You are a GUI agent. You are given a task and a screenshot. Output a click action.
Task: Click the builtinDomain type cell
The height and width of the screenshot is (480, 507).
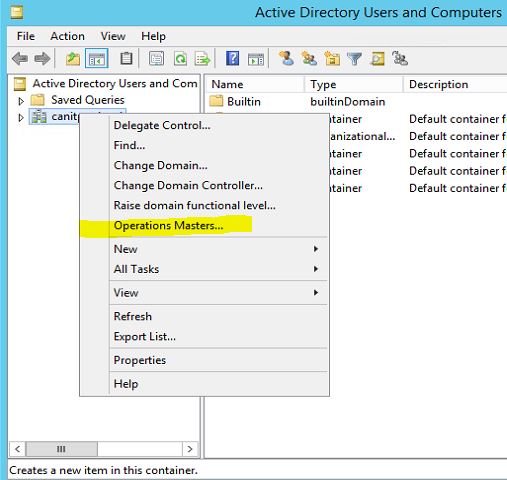tap(348, 101)
